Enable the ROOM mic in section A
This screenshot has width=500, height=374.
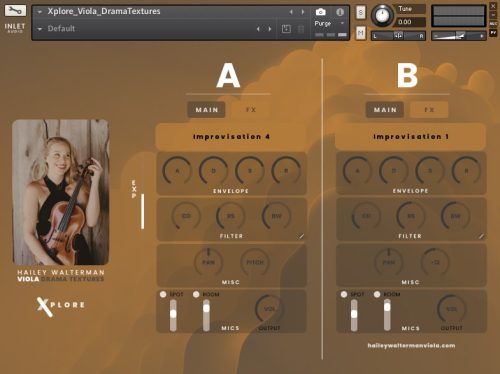196,294
